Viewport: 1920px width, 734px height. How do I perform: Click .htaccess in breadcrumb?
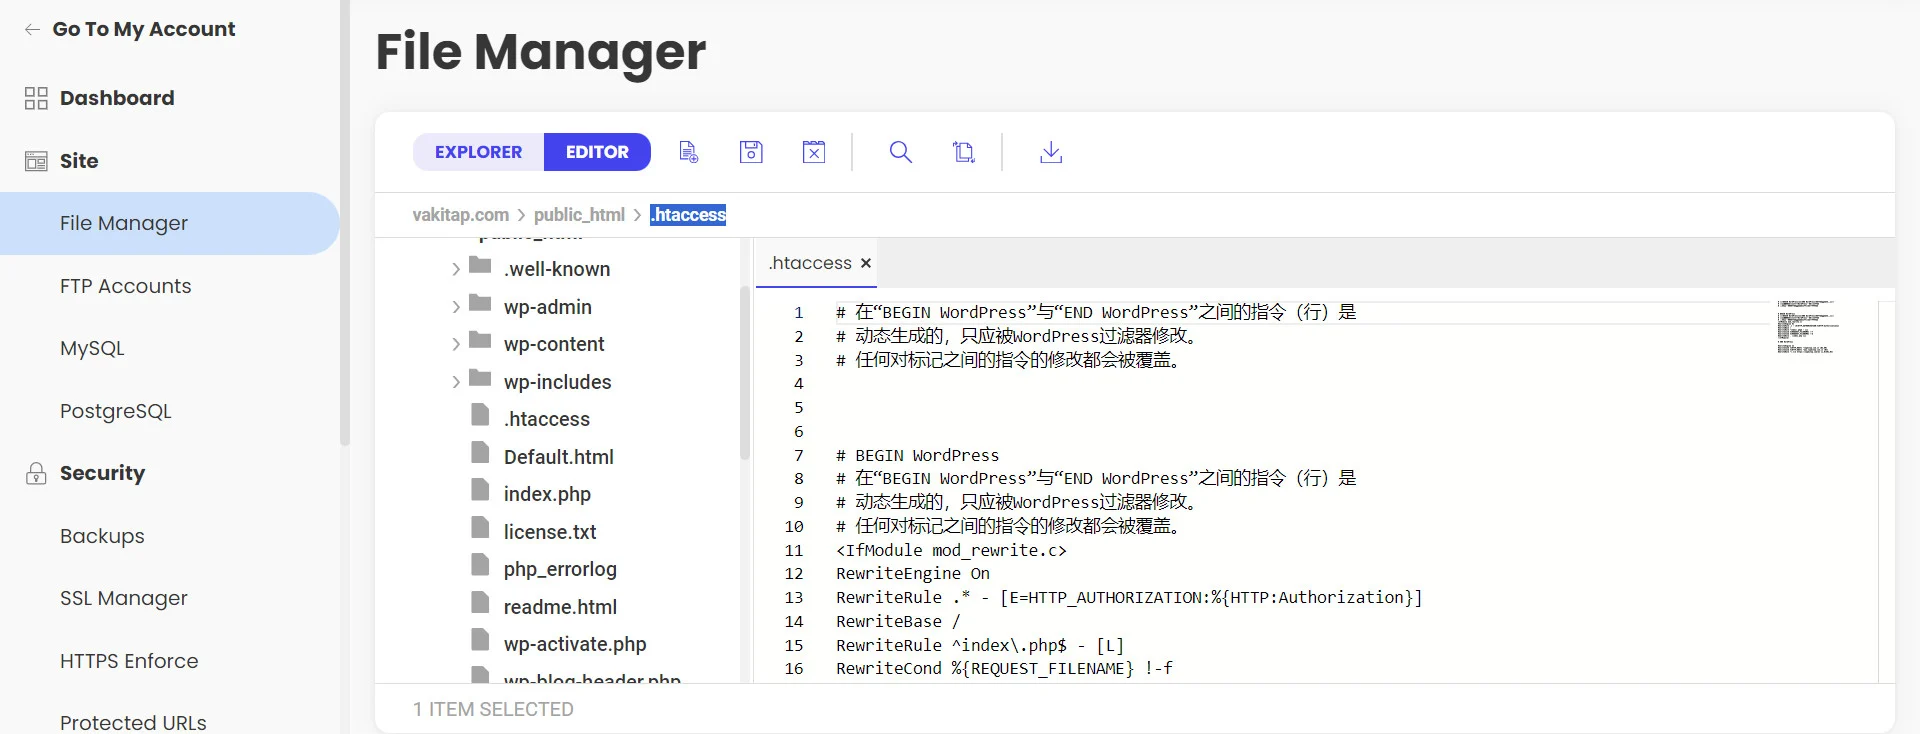(688, 215)
